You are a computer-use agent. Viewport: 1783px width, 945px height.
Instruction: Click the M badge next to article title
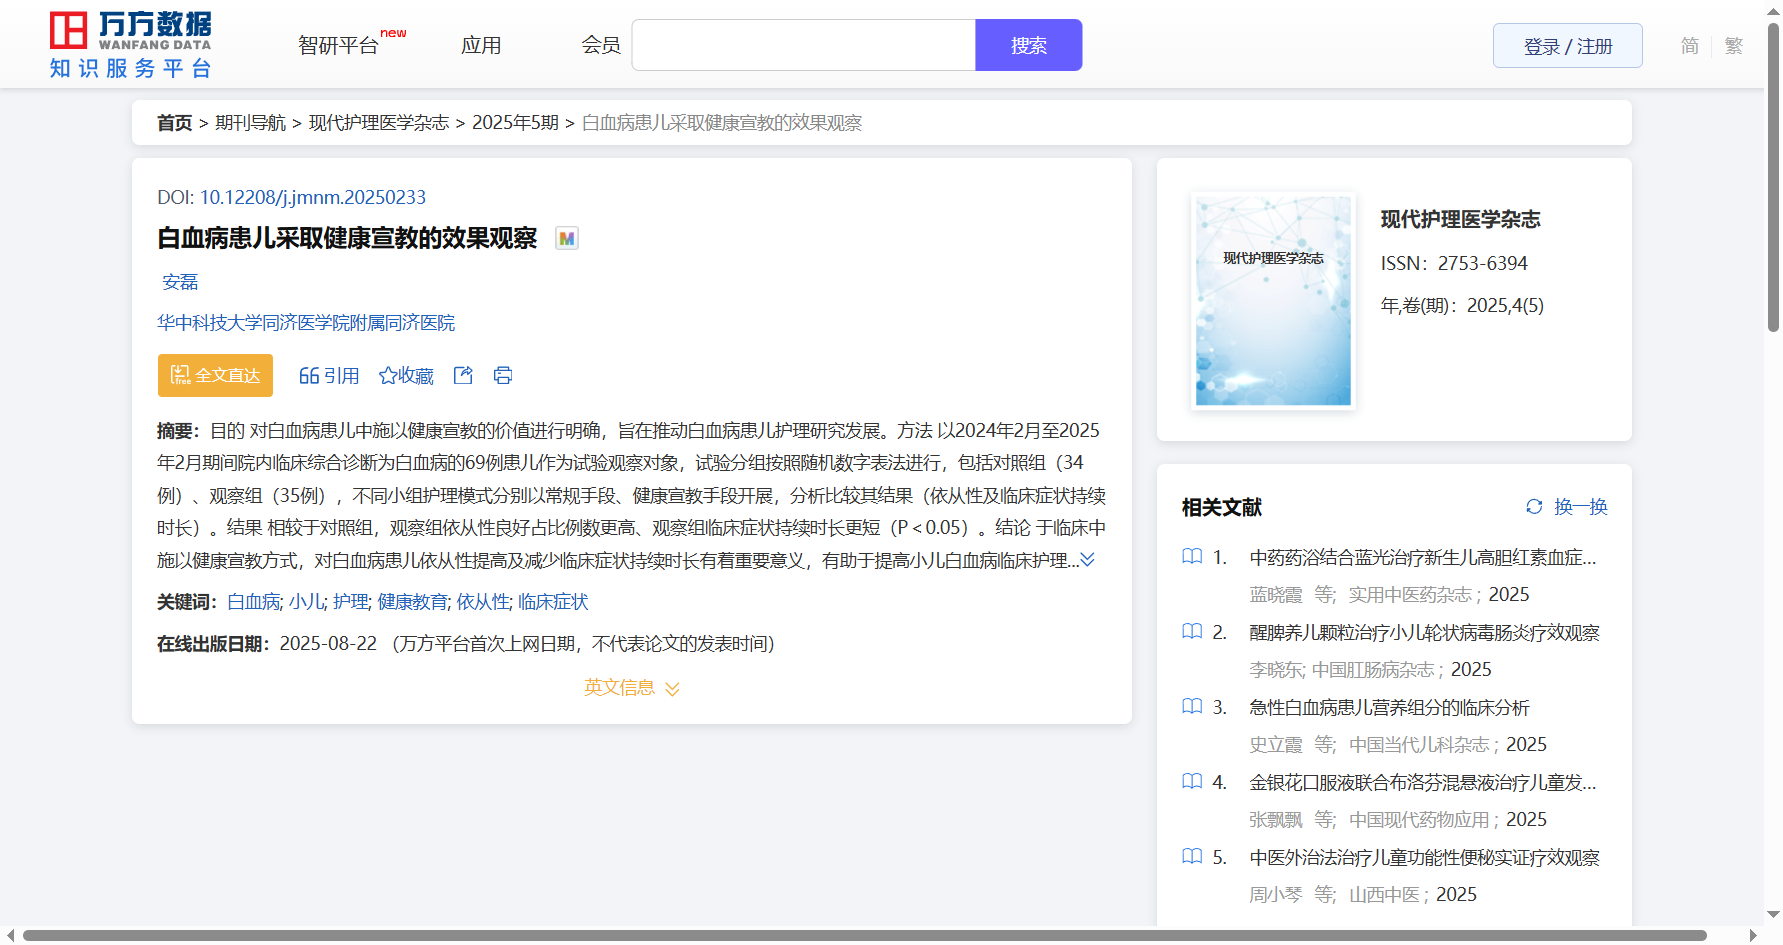pyautogui.click(x=567, y=239)
